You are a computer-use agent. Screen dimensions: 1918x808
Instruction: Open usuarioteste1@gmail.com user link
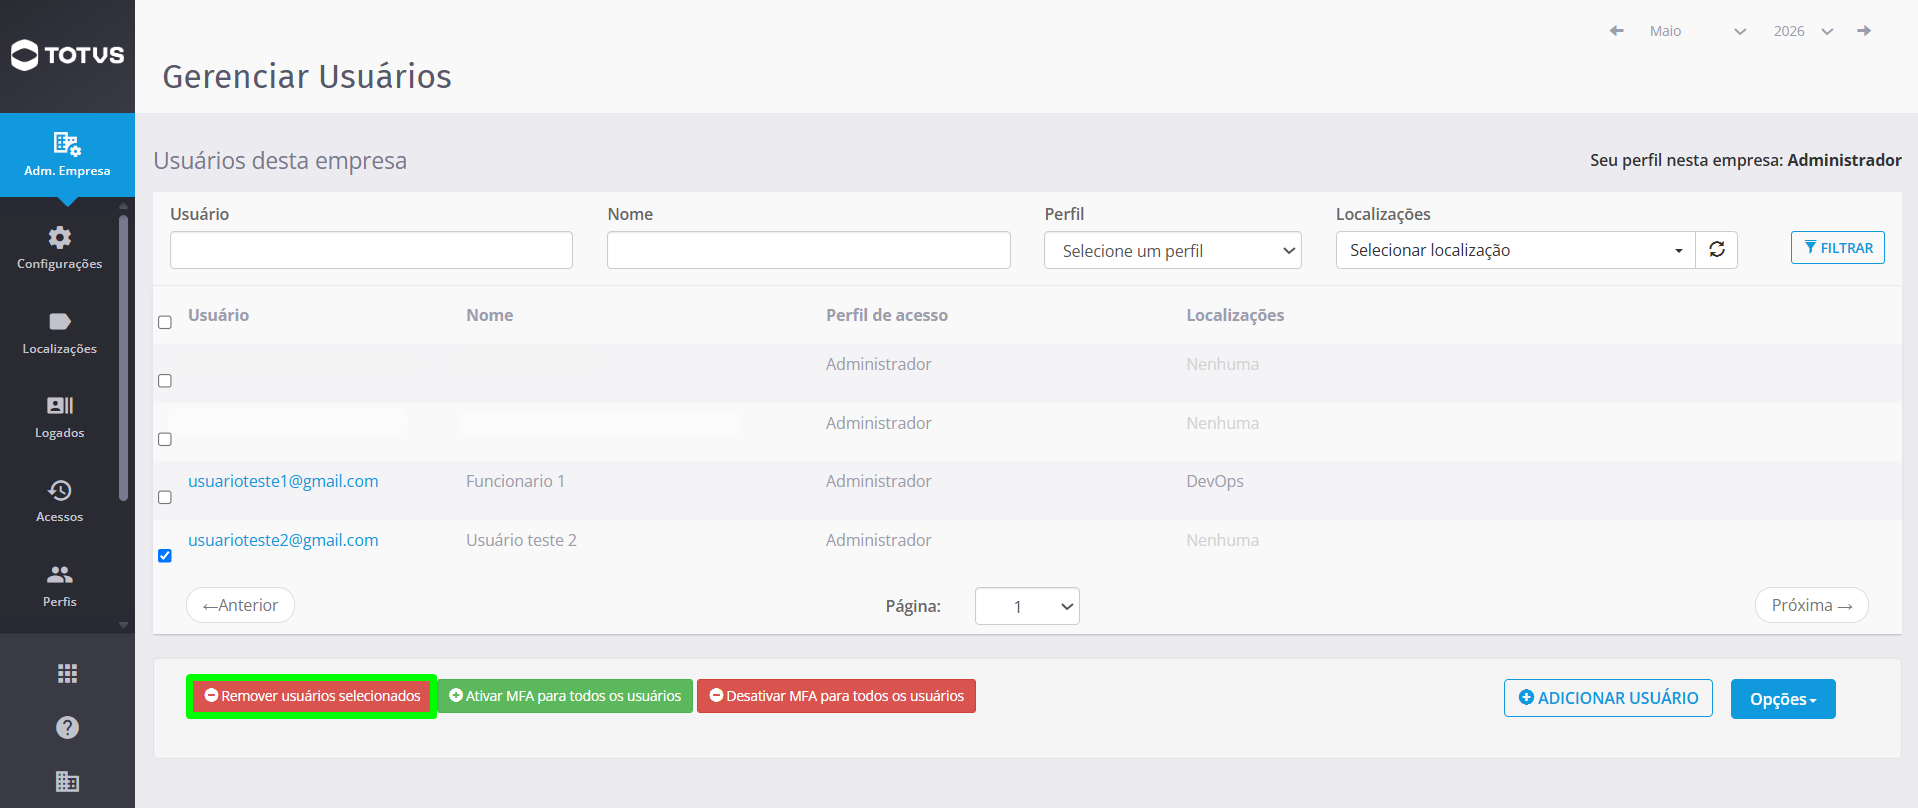click(283, 481)
